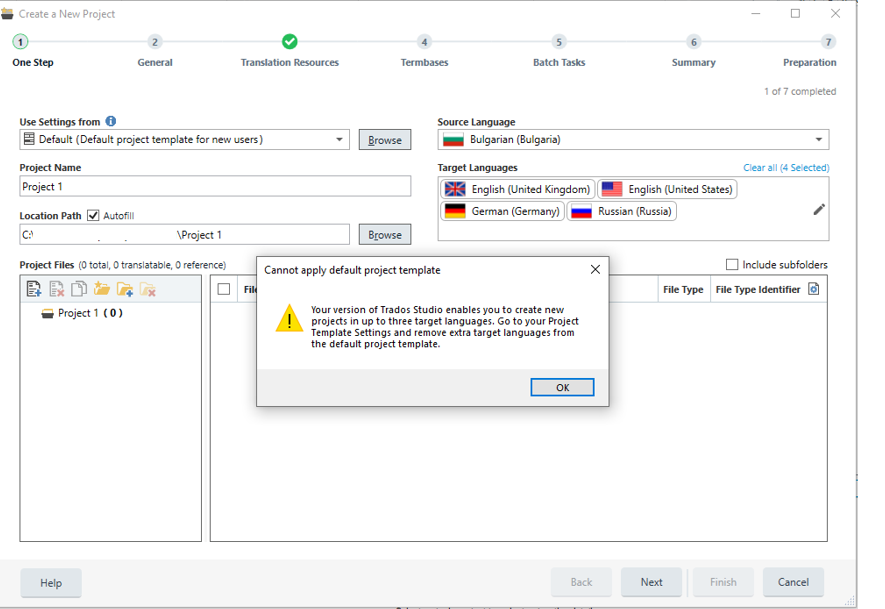The height and width of the screenshot is (609, 885).
Task: Click the "Source Language" label
Action: pyautogui.click(x=476, y=122)
